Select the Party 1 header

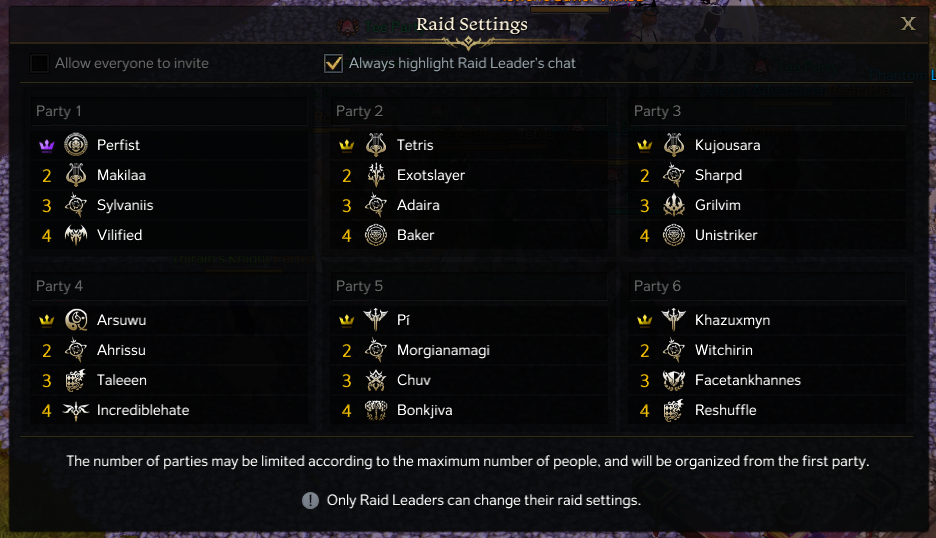(x=59, y=111)
